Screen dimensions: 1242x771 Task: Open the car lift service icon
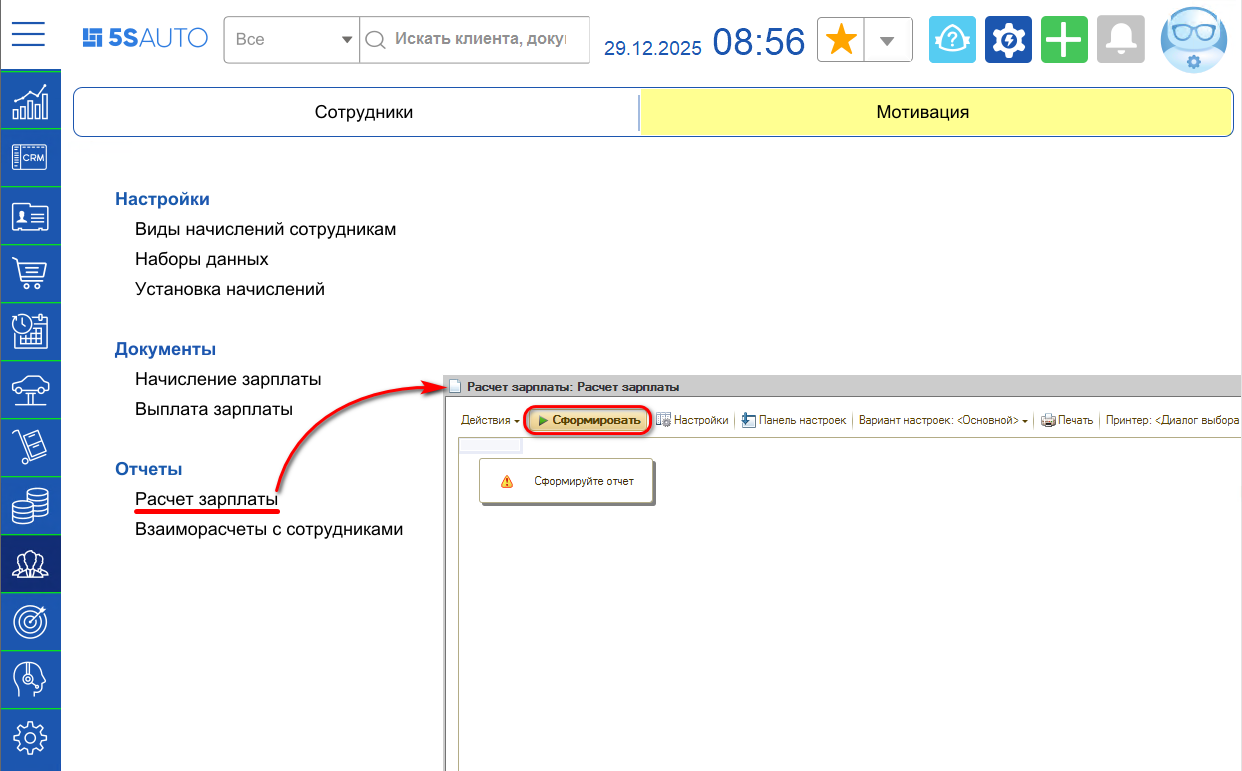(x=30, y=389)
